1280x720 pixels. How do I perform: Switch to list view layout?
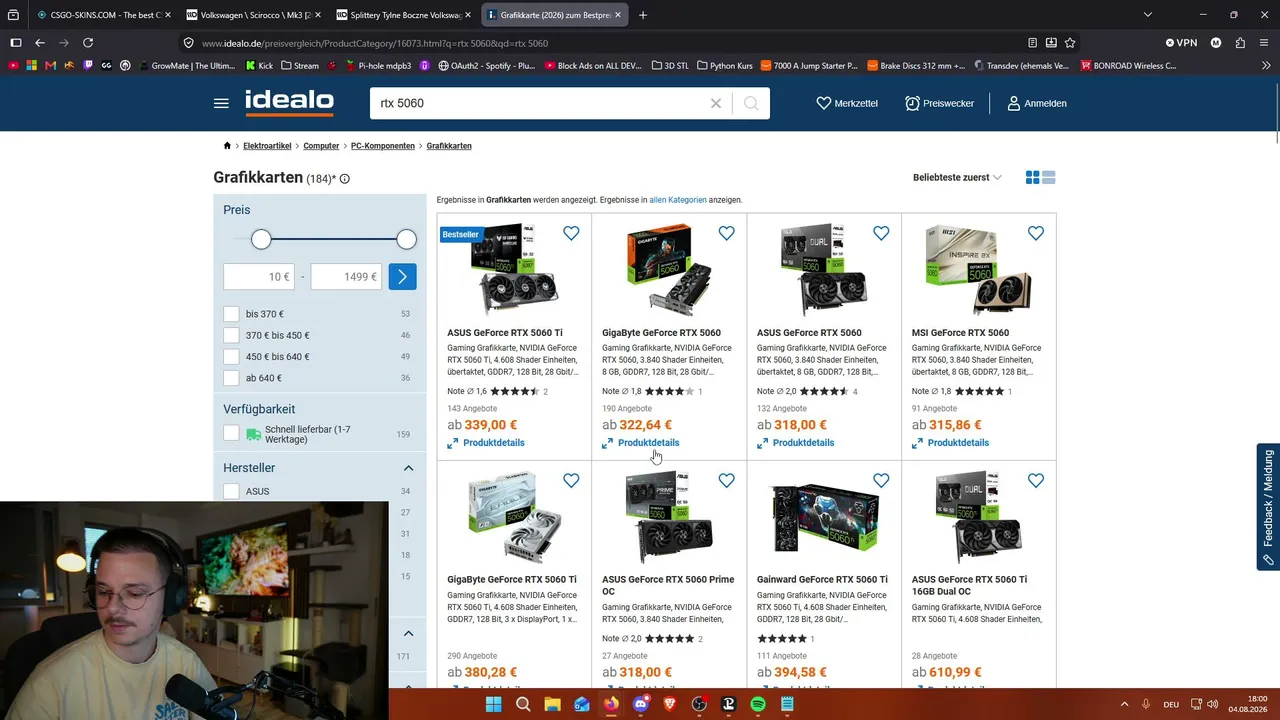click(x=1049, y=178)
